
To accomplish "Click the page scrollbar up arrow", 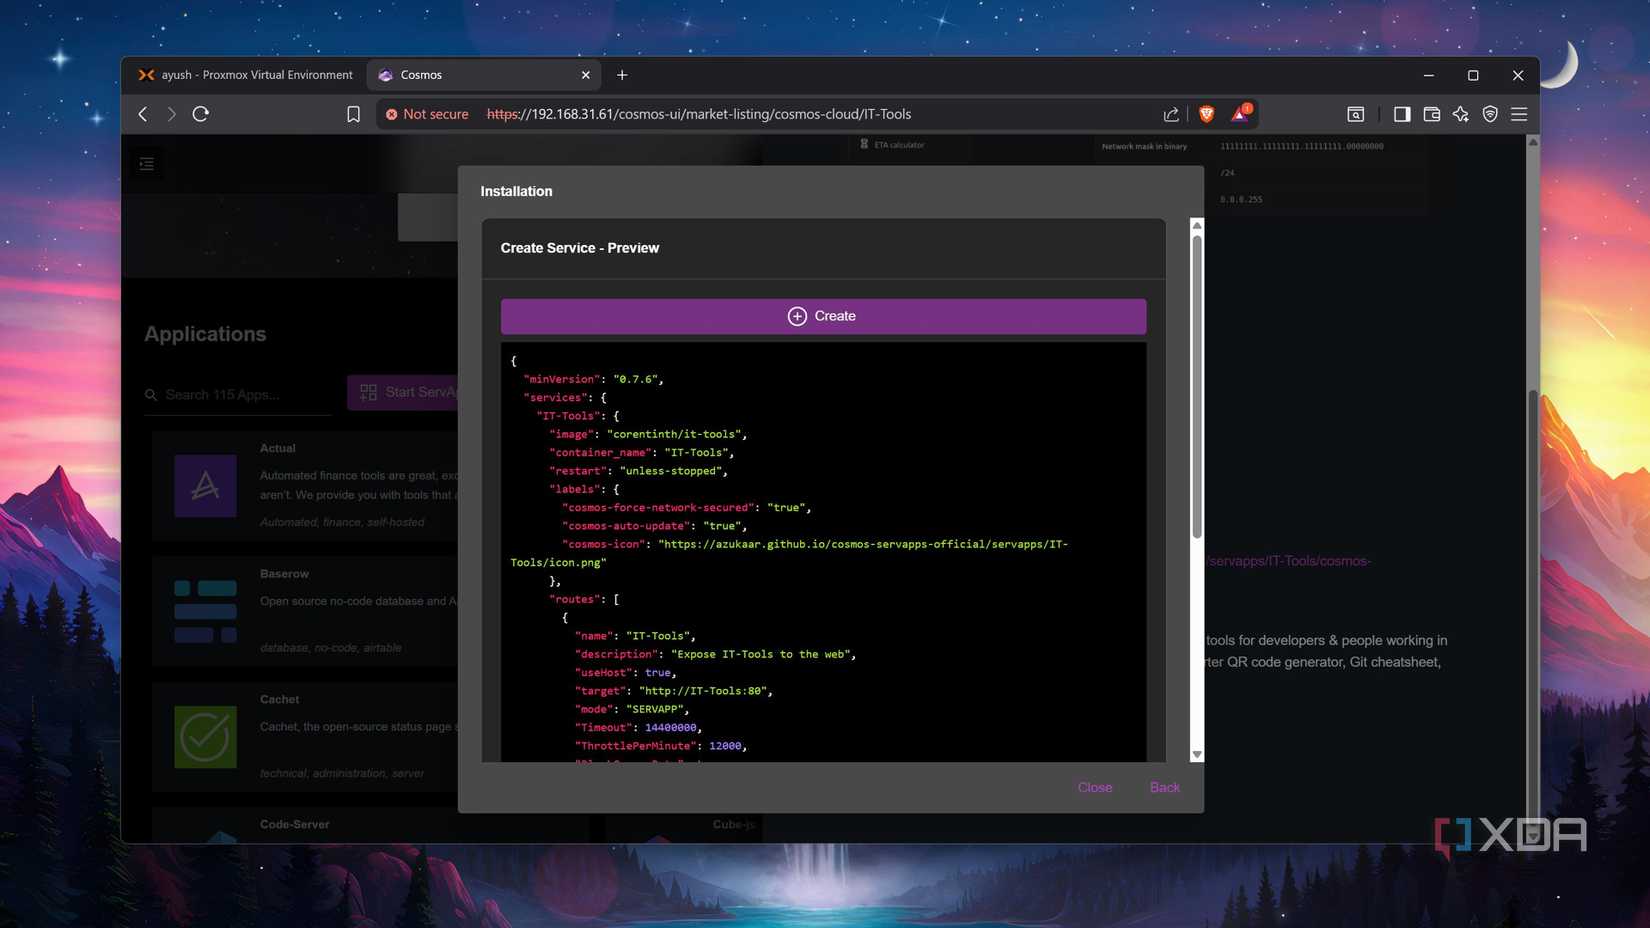I will coord(1533,142).
